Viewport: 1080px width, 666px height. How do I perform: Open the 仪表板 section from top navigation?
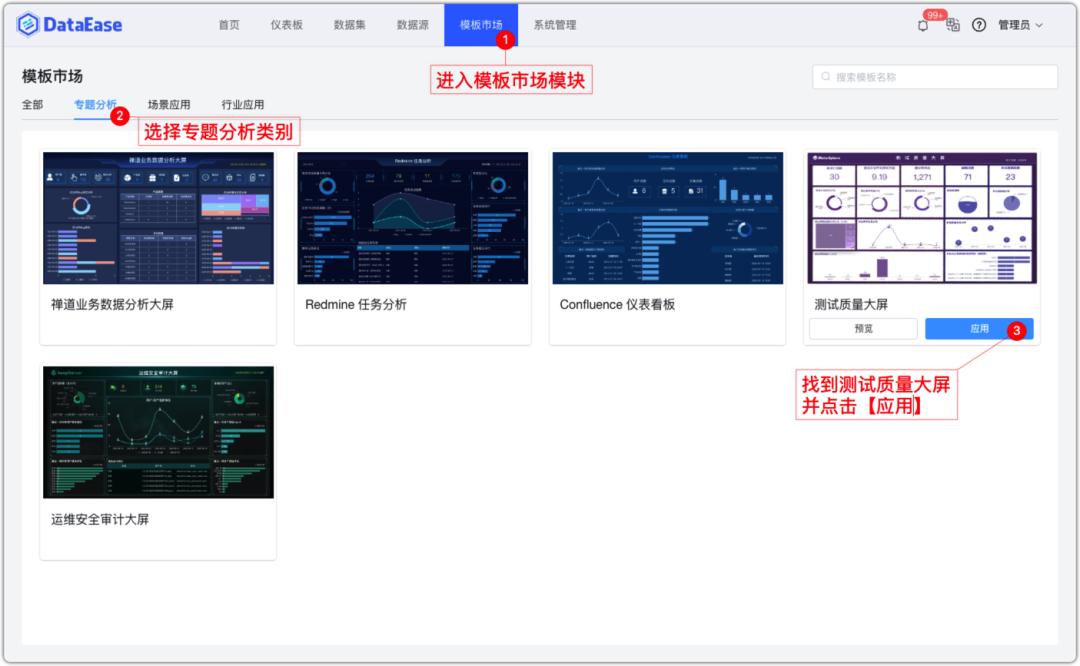point(288,24)
